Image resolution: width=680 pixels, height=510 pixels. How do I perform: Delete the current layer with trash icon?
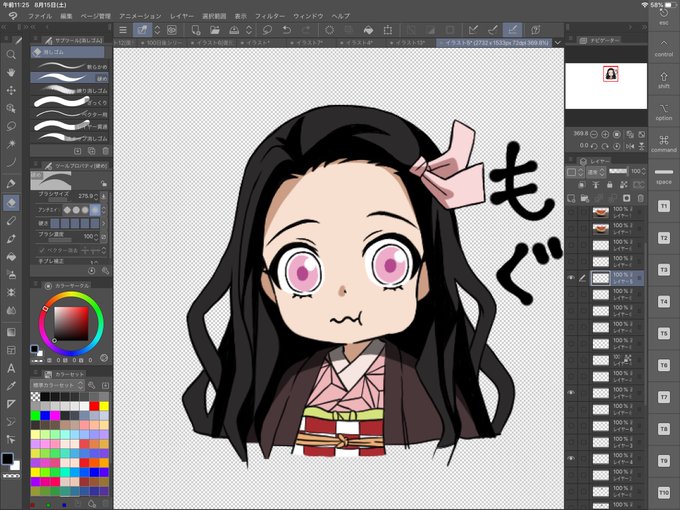pyautogui.click(x=641, y=198)
